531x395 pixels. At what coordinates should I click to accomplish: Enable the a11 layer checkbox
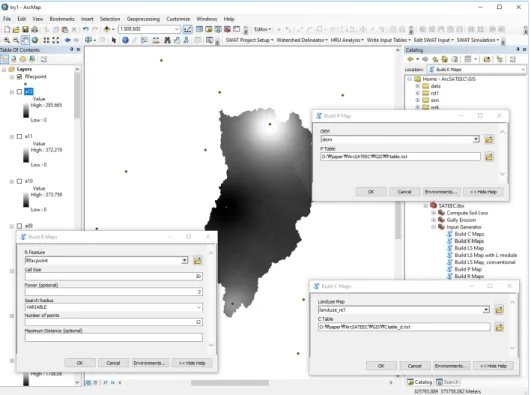pyautogui.click(x=19, y=136)
